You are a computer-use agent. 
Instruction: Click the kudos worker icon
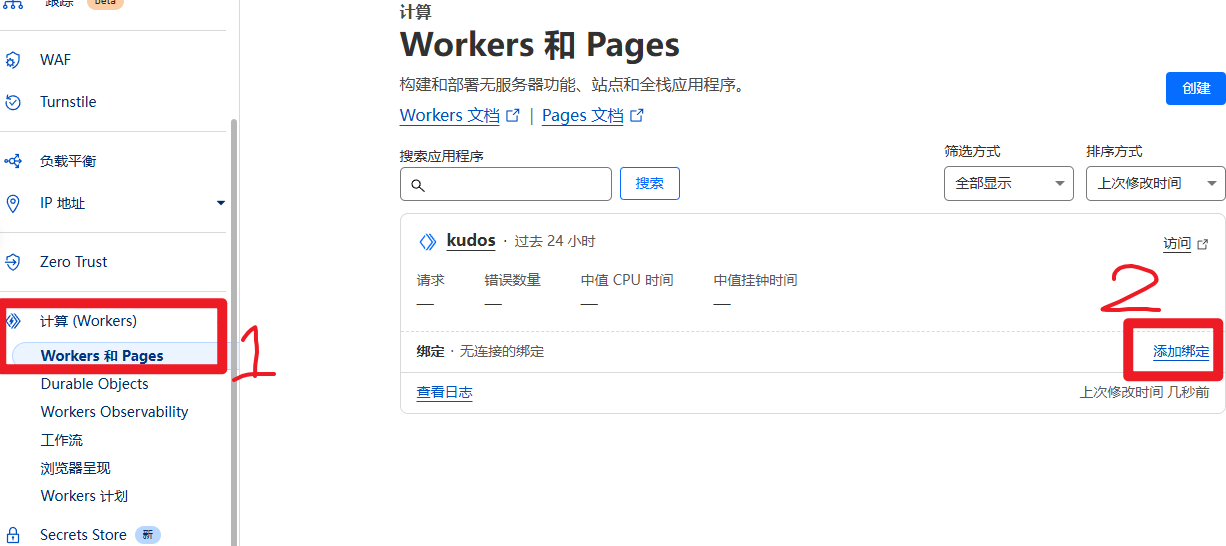point(428,242)
